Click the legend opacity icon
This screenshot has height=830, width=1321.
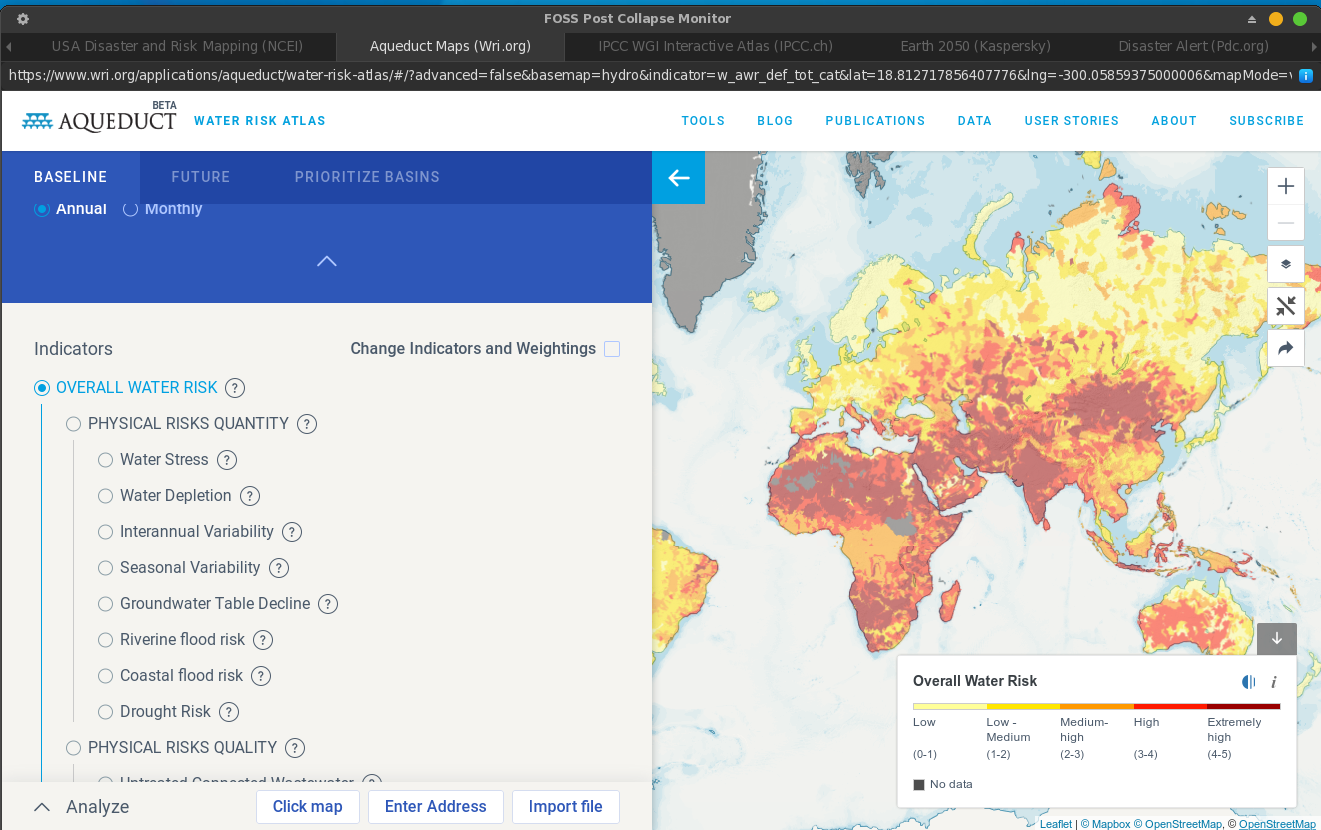[1248, 682]
